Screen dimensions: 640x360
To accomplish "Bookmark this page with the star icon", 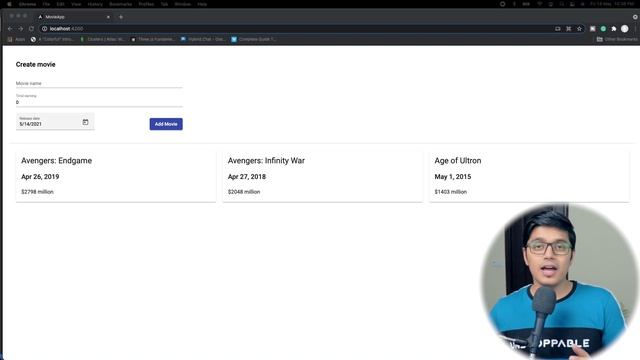I will coord(579,29).
